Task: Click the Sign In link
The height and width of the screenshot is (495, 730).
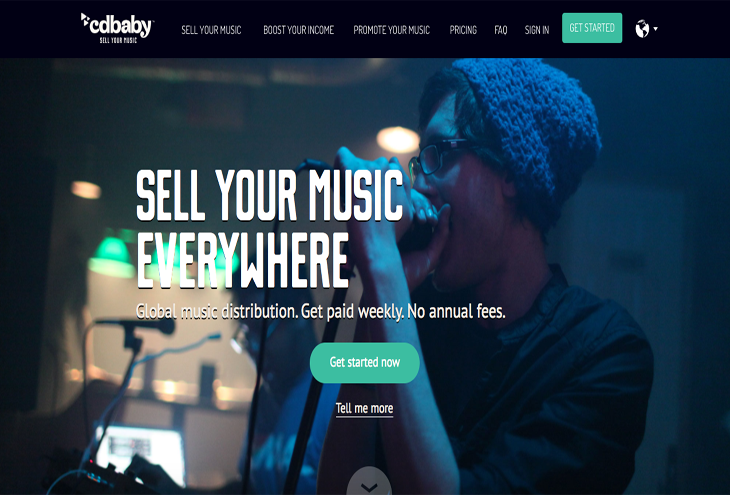Action: 537,30
